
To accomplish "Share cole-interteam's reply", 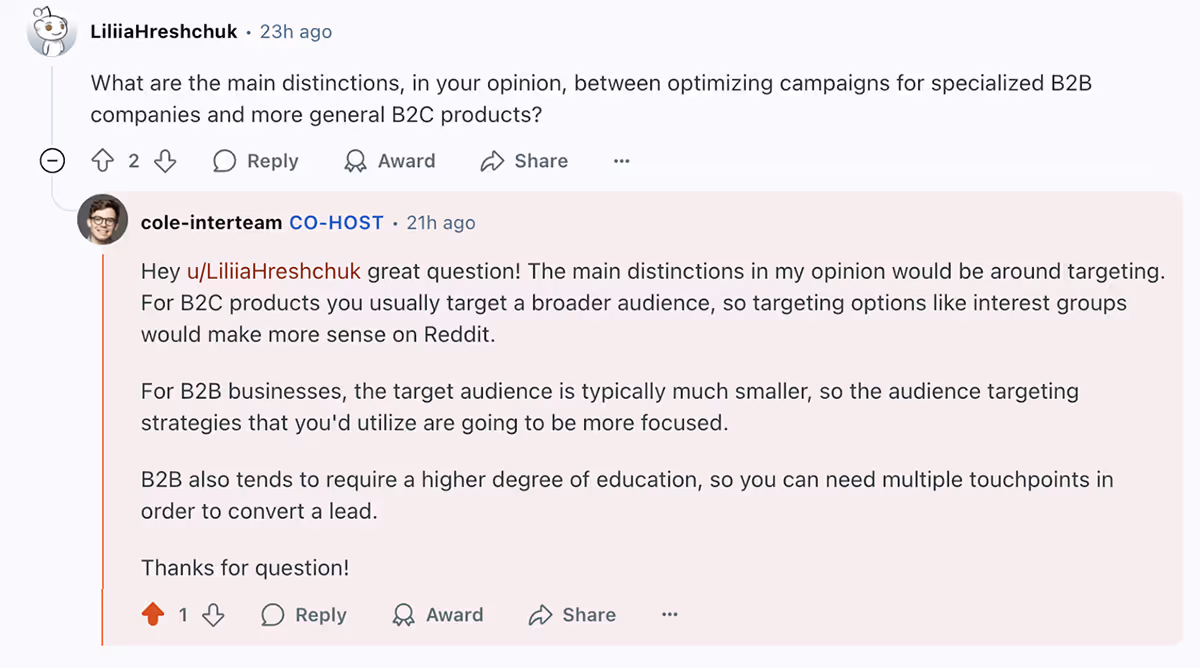I will [x=572, y=614].
